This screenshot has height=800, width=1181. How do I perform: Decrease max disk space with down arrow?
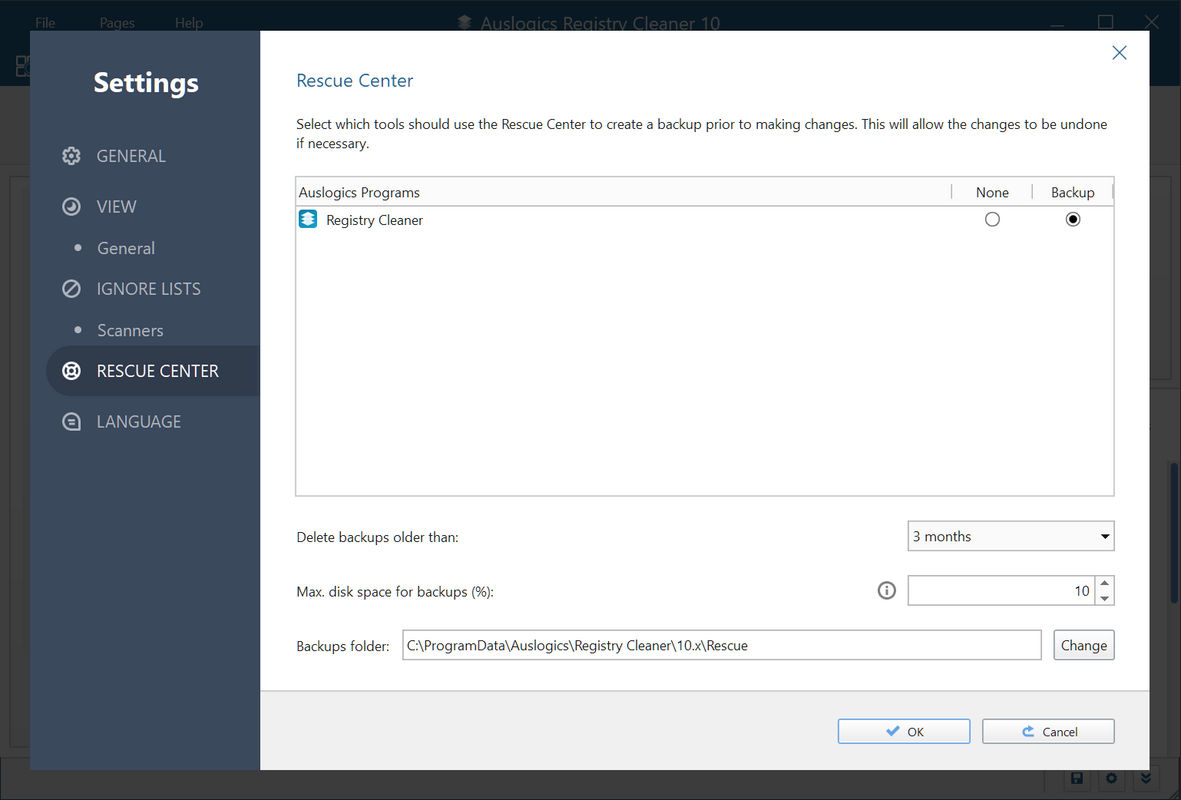point(1104,598)
